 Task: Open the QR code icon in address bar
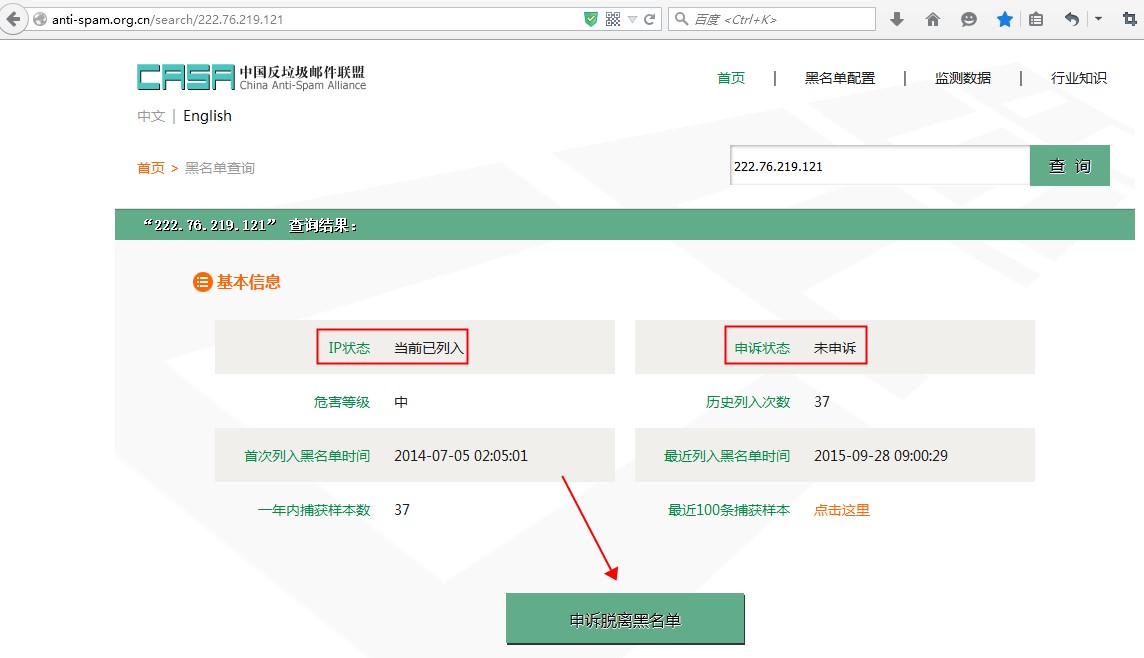[613, 19]
